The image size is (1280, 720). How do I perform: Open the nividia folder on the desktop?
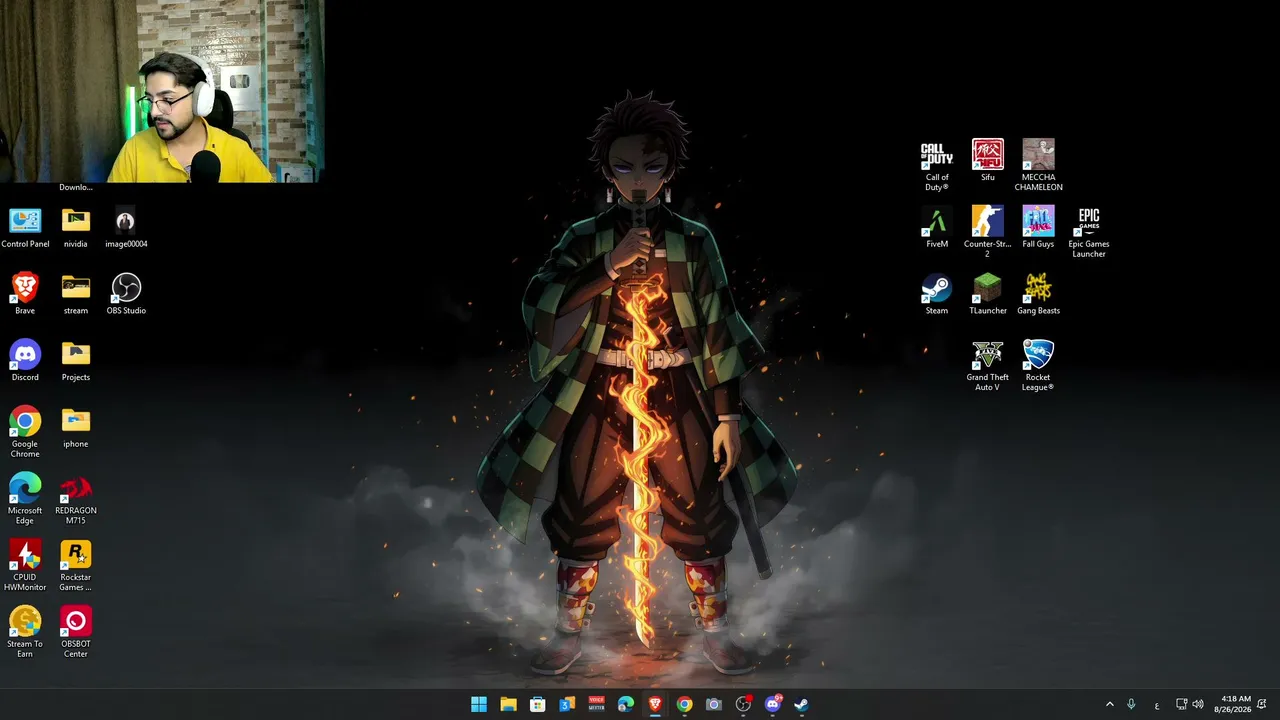click(76, 228)
